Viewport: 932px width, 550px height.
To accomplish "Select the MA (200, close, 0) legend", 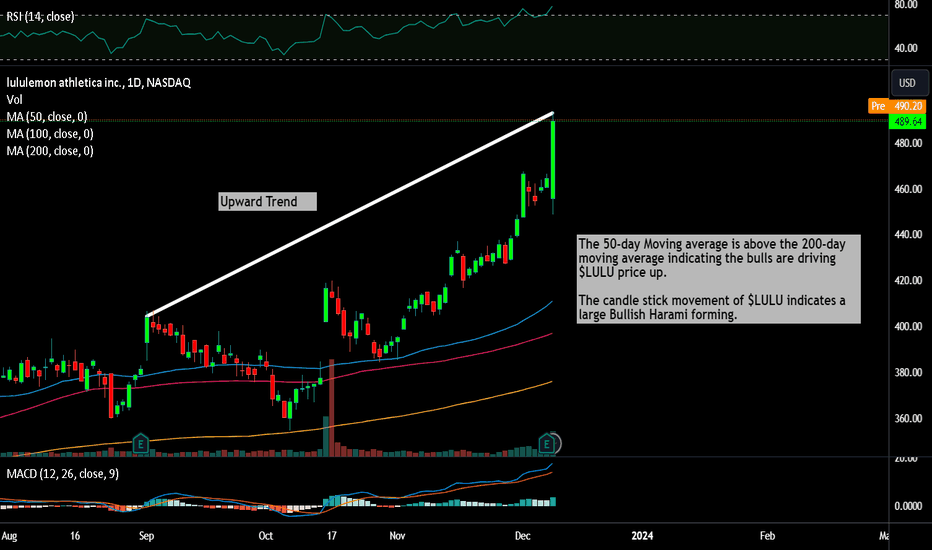I will coord(50,151).
